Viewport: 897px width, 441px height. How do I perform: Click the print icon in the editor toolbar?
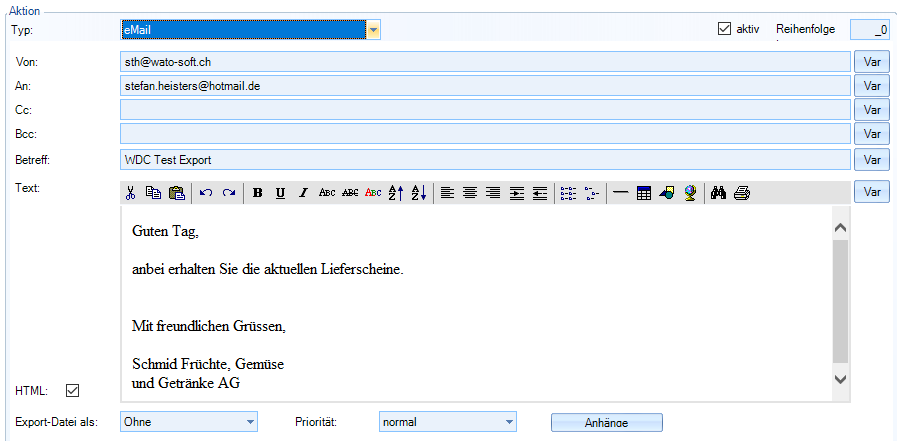(x=741, y=193)
